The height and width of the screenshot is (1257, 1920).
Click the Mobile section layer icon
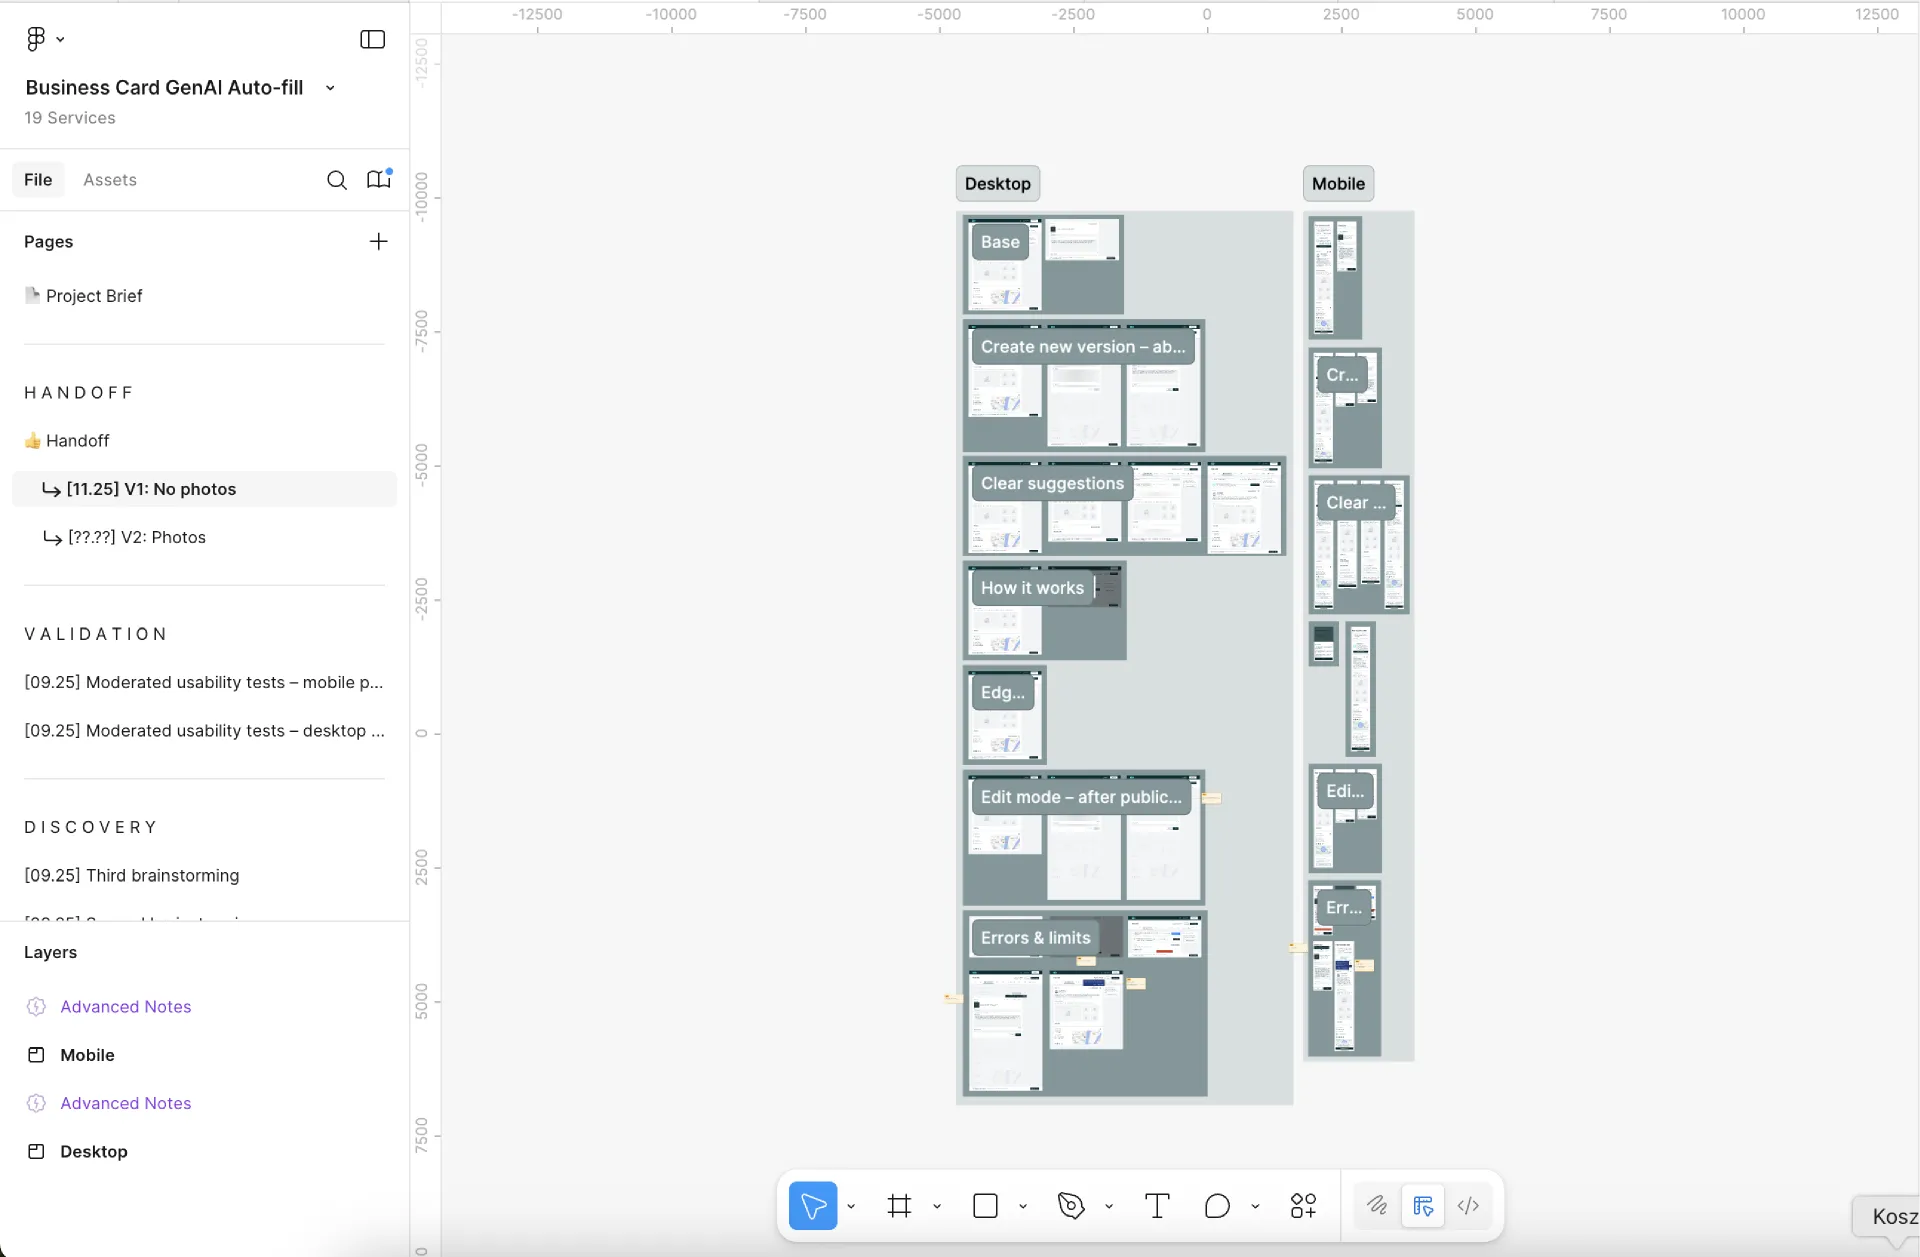point(36,1055)
